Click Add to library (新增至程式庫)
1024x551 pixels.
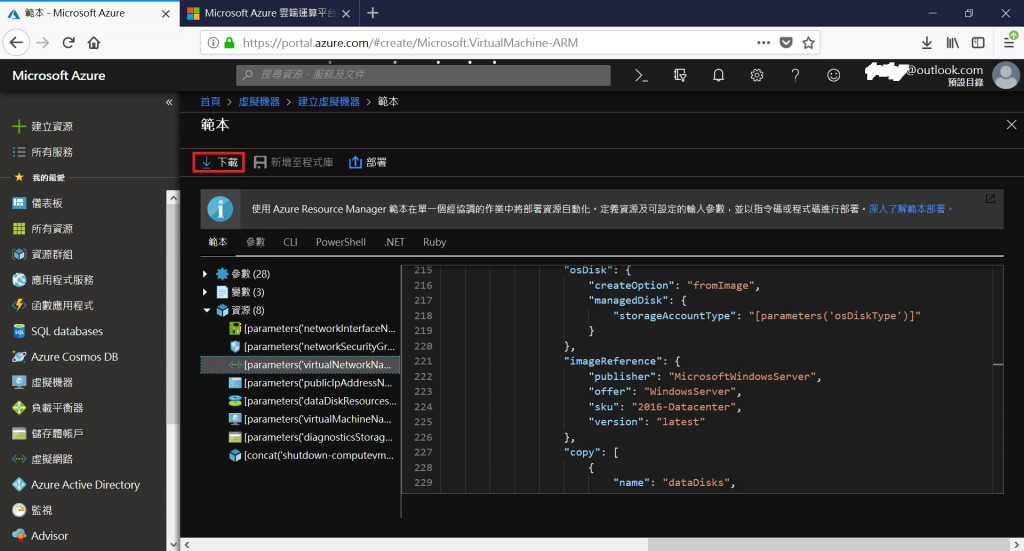pos(293,162)
